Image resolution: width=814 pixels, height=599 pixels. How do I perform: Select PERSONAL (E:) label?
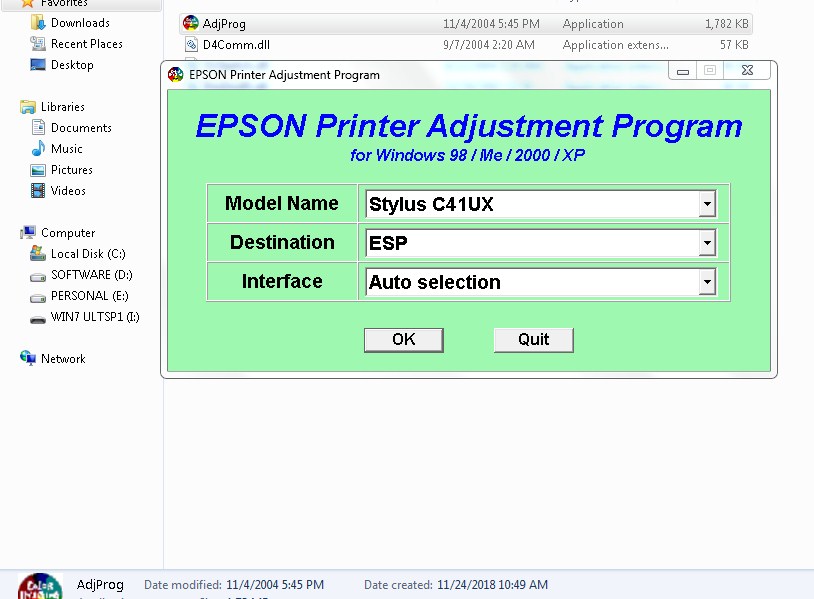point(89,296)
